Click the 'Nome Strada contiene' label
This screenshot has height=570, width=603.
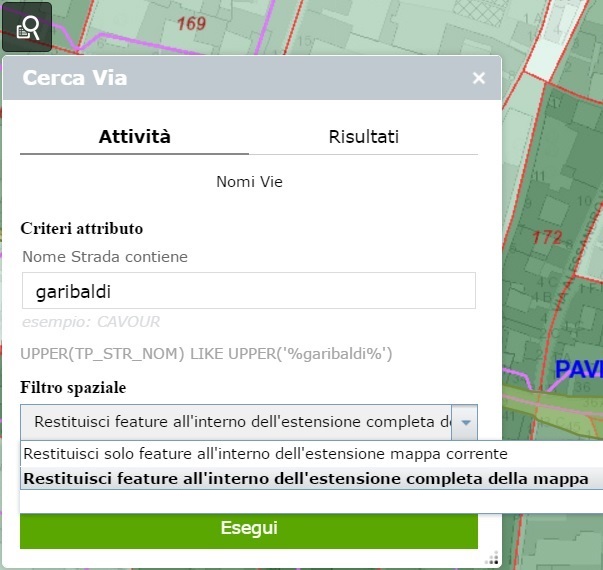(x=105, y=257)
